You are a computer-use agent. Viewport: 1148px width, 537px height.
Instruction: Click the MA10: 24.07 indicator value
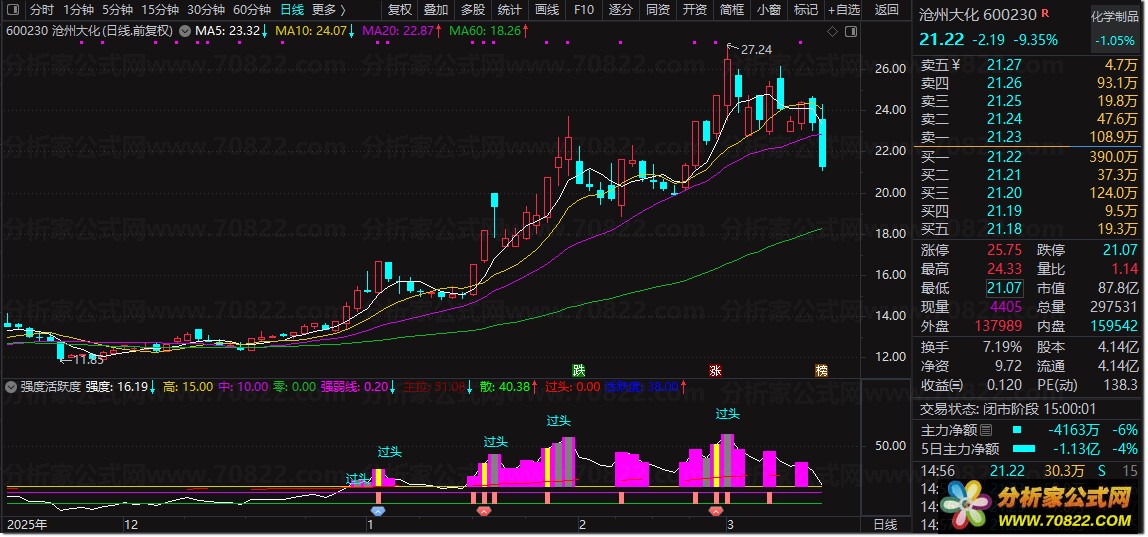(x=314, y=31)
